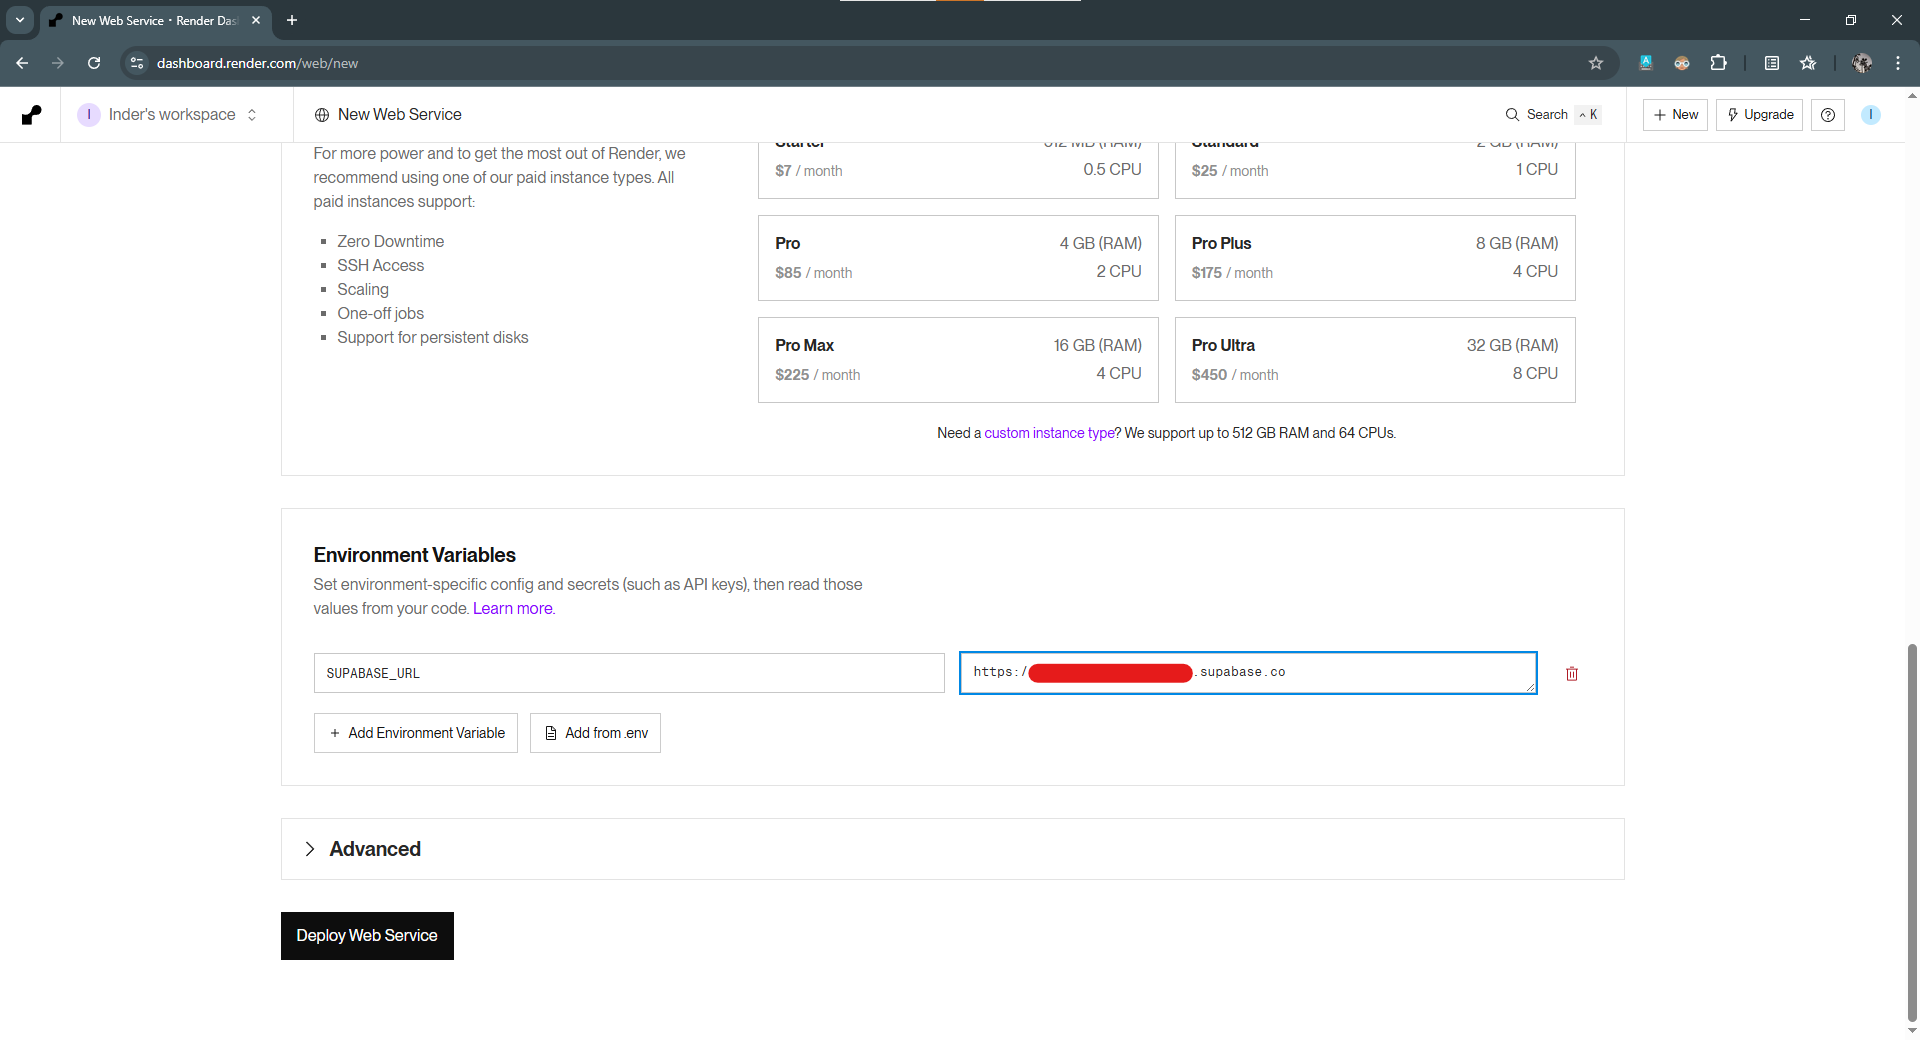The image size is (1920, 1040).
Task: Open a new browser tab
Action: (x=292, y=20)
